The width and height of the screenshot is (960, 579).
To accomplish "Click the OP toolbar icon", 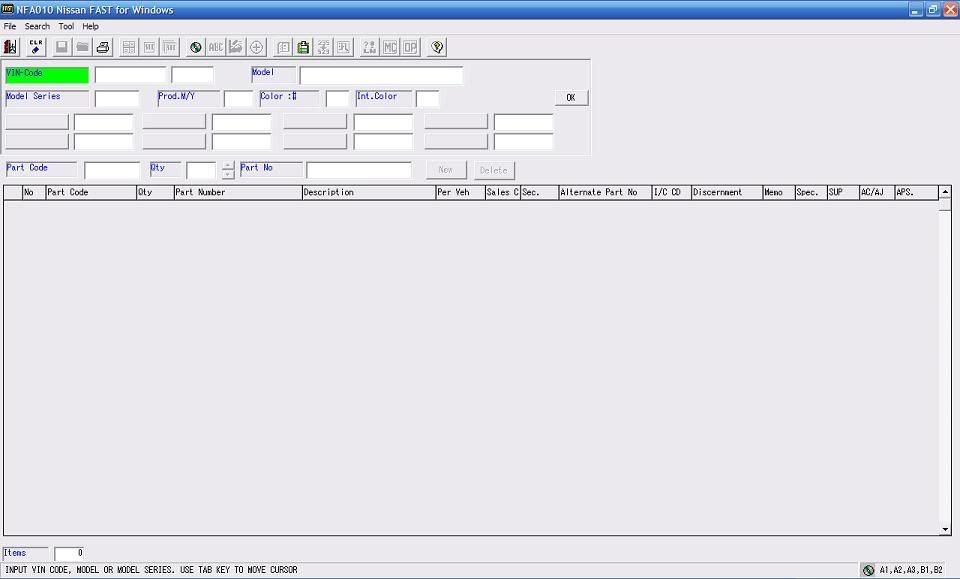I will [410, 47].
